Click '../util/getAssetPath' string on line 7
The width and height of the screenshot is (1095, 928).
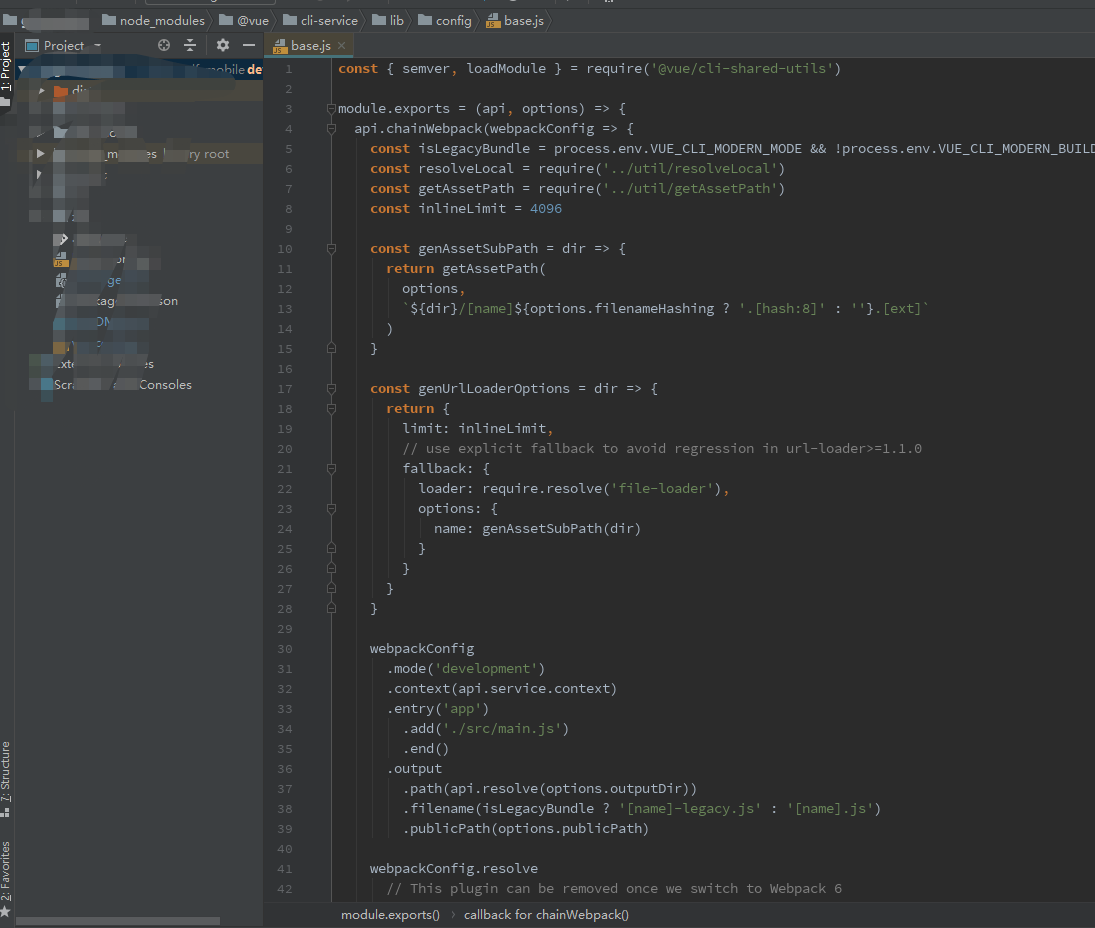tap(689, 189)
